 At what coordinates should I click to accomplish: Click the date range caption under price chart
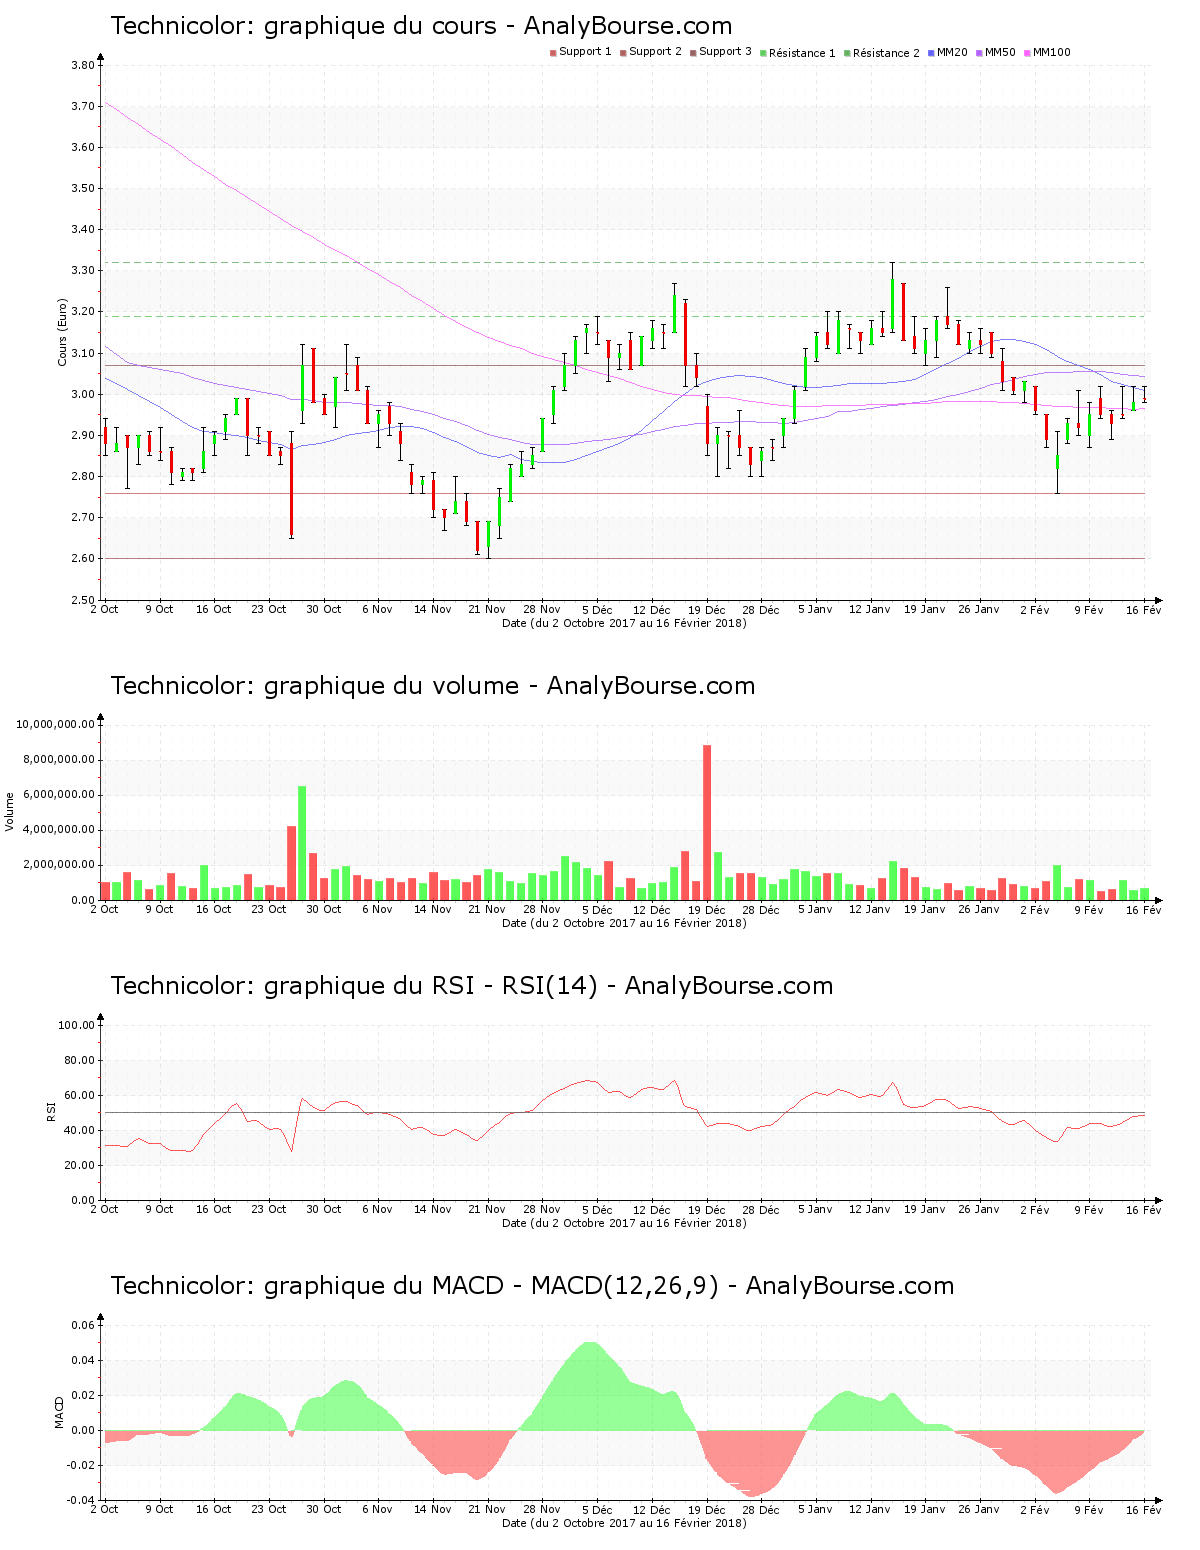click(x=624, y=623)
